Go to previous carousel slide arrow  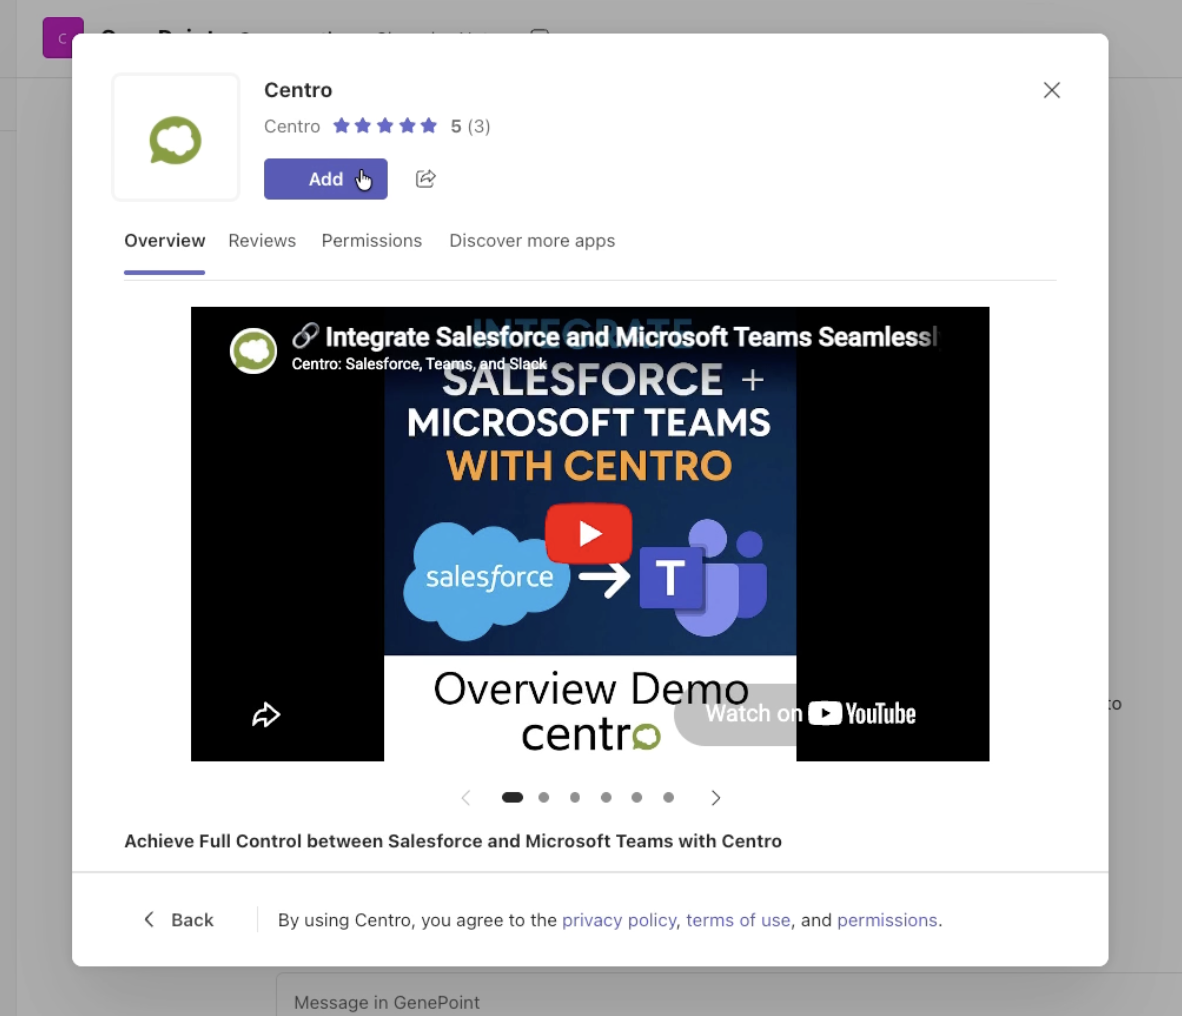(466, 797)
